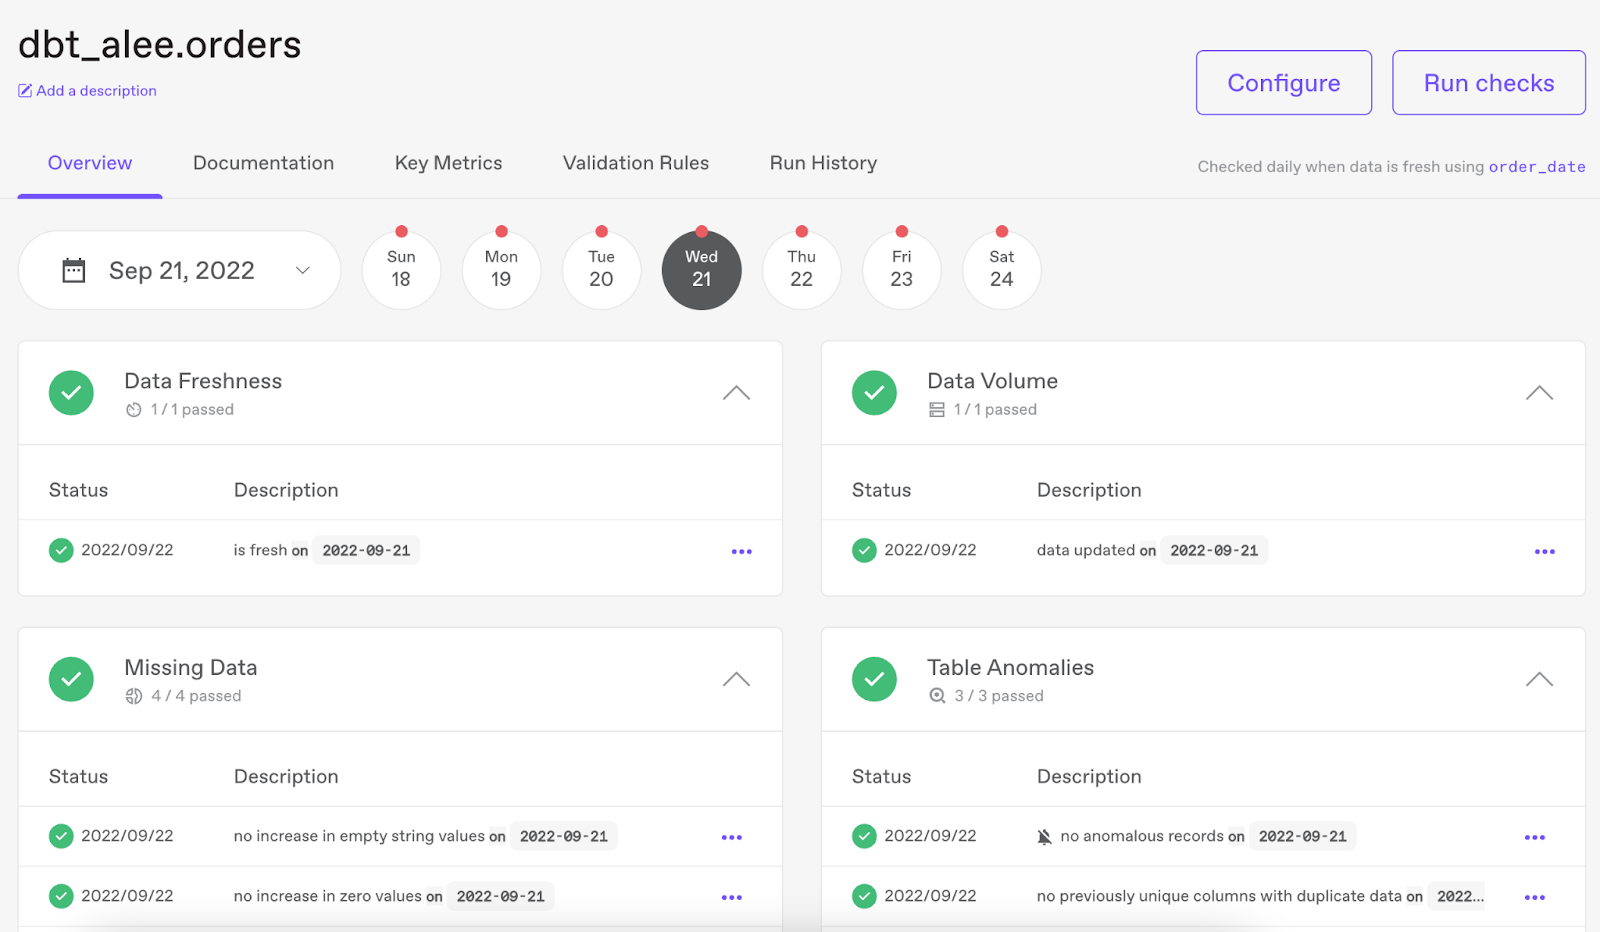Screen dimensions: 1600x932
Task: Click the clock icon under Data Freshness
Action: [134, 410]
